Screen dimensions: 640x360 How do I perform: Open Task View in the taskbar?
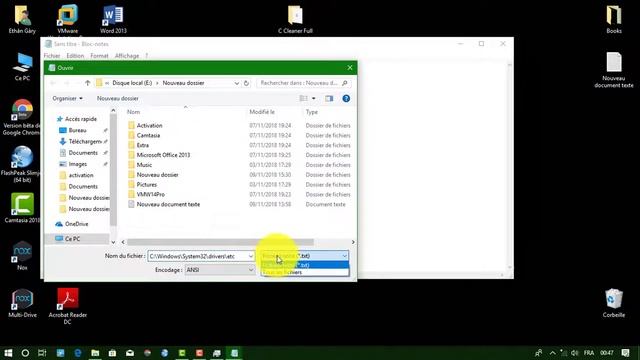click(x=42, y=353)
